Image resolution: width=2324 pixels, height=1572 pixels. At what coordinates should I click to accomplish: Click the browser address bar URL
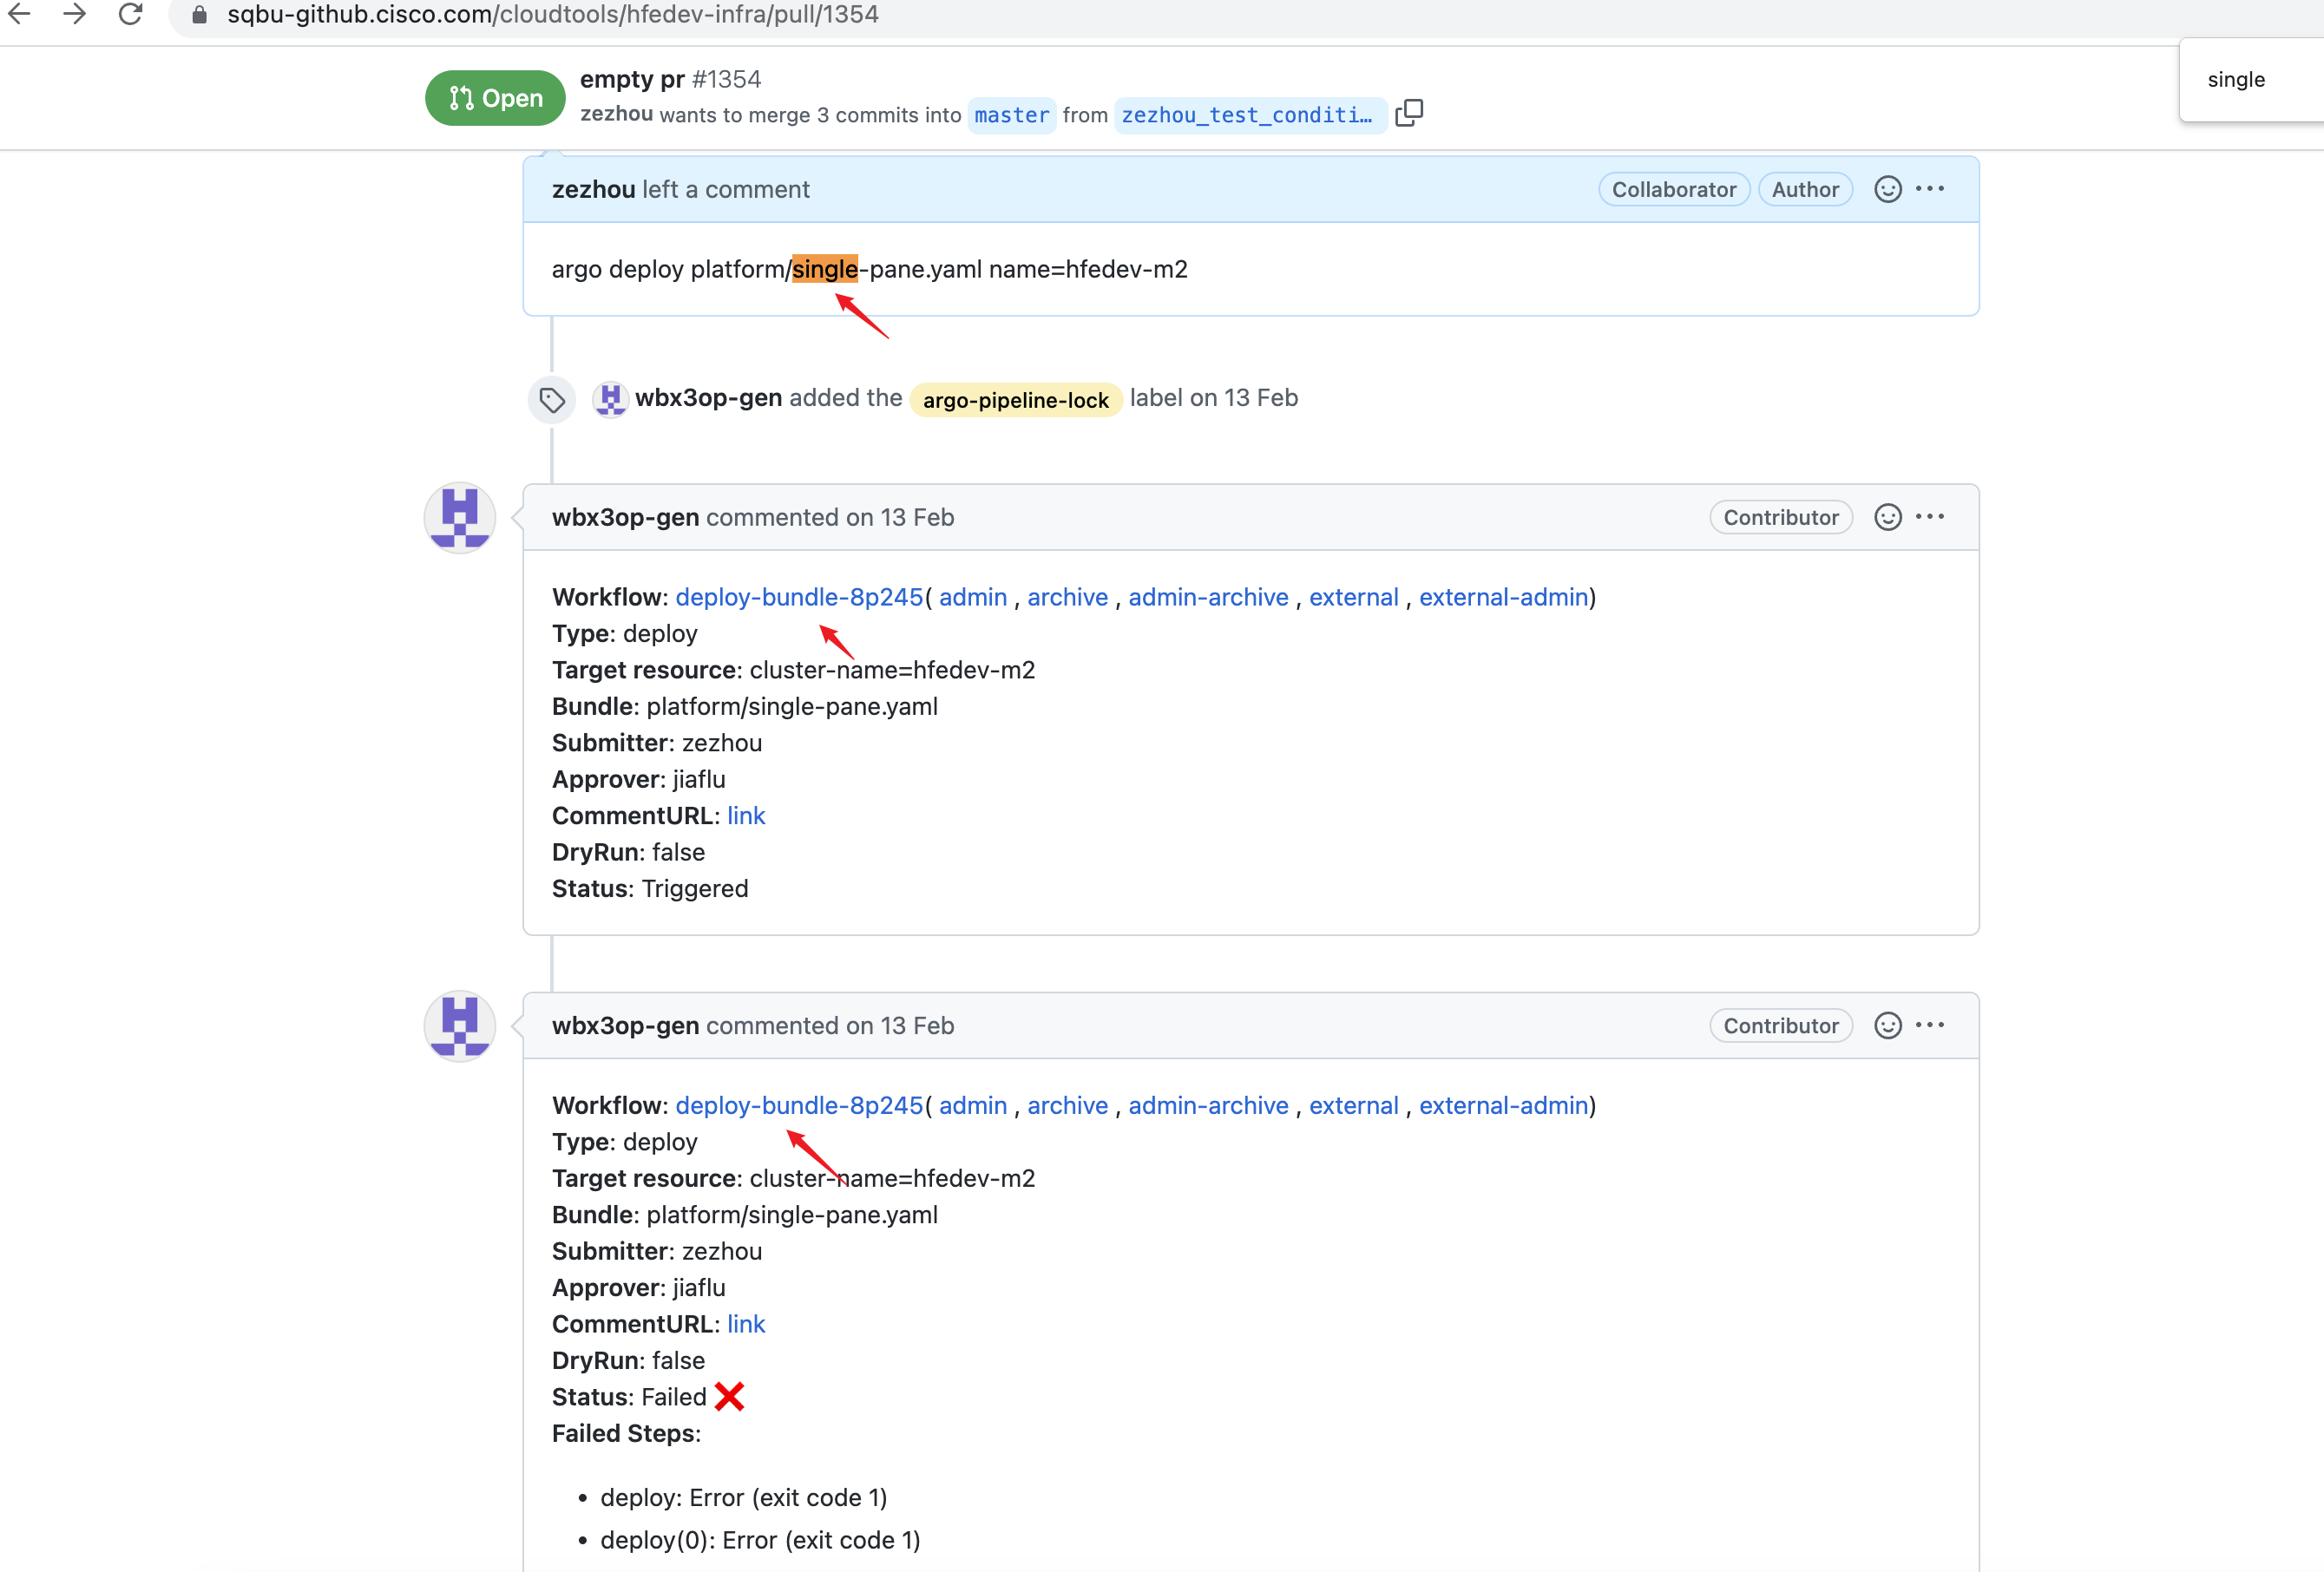click(553, 15)
